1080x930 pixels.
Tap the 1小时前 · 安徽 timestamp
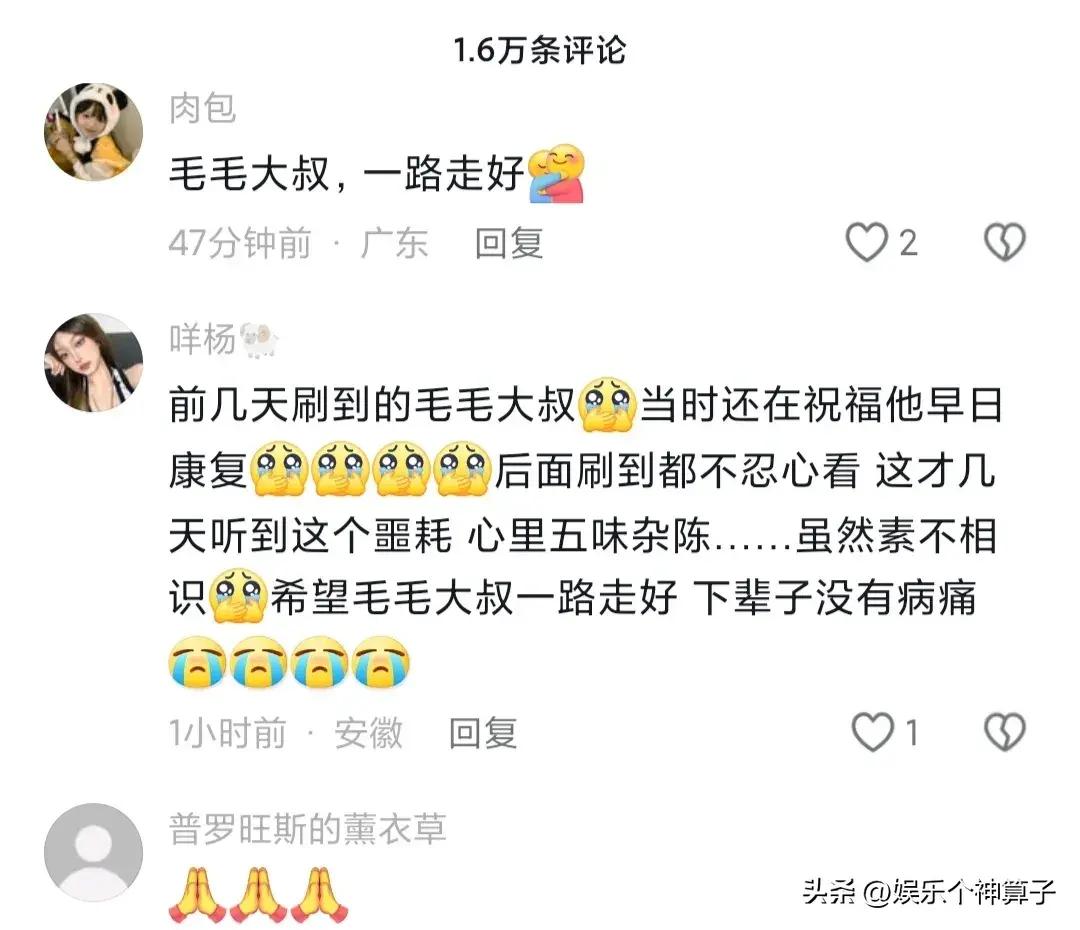[x=286, y=732]
